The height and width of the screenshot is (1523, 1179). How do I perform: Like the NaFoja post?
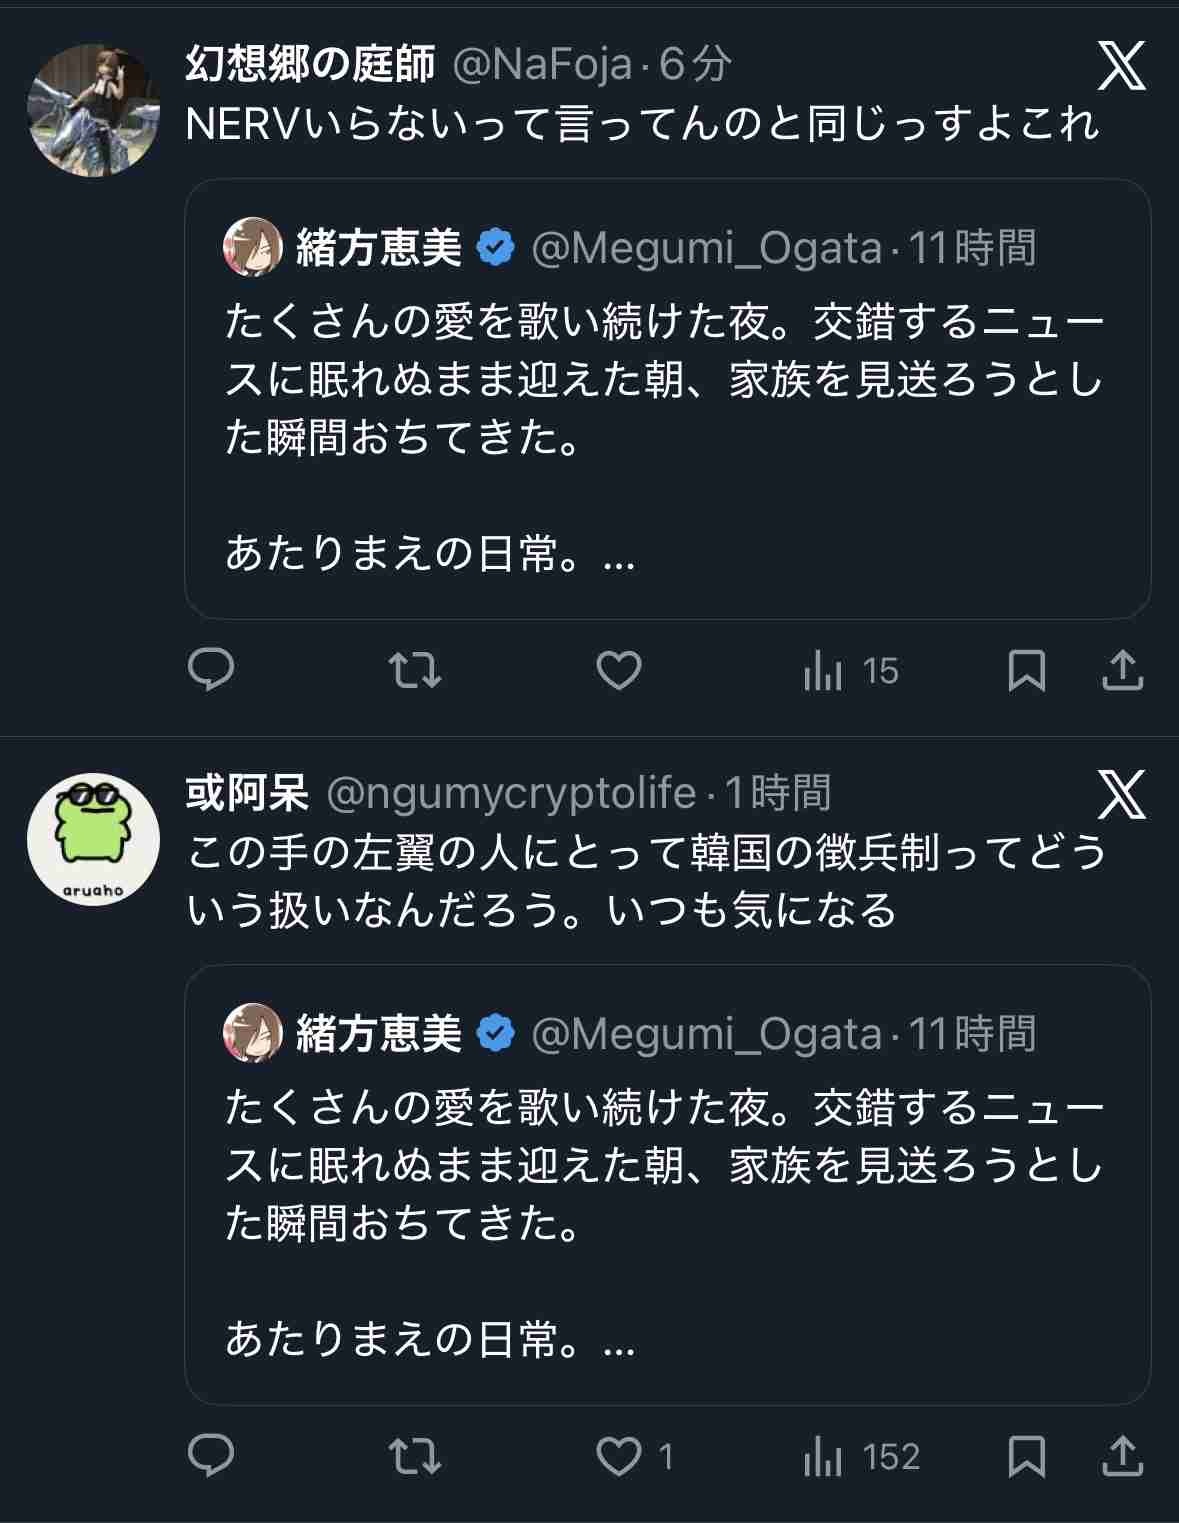click(x=619, y=670)
